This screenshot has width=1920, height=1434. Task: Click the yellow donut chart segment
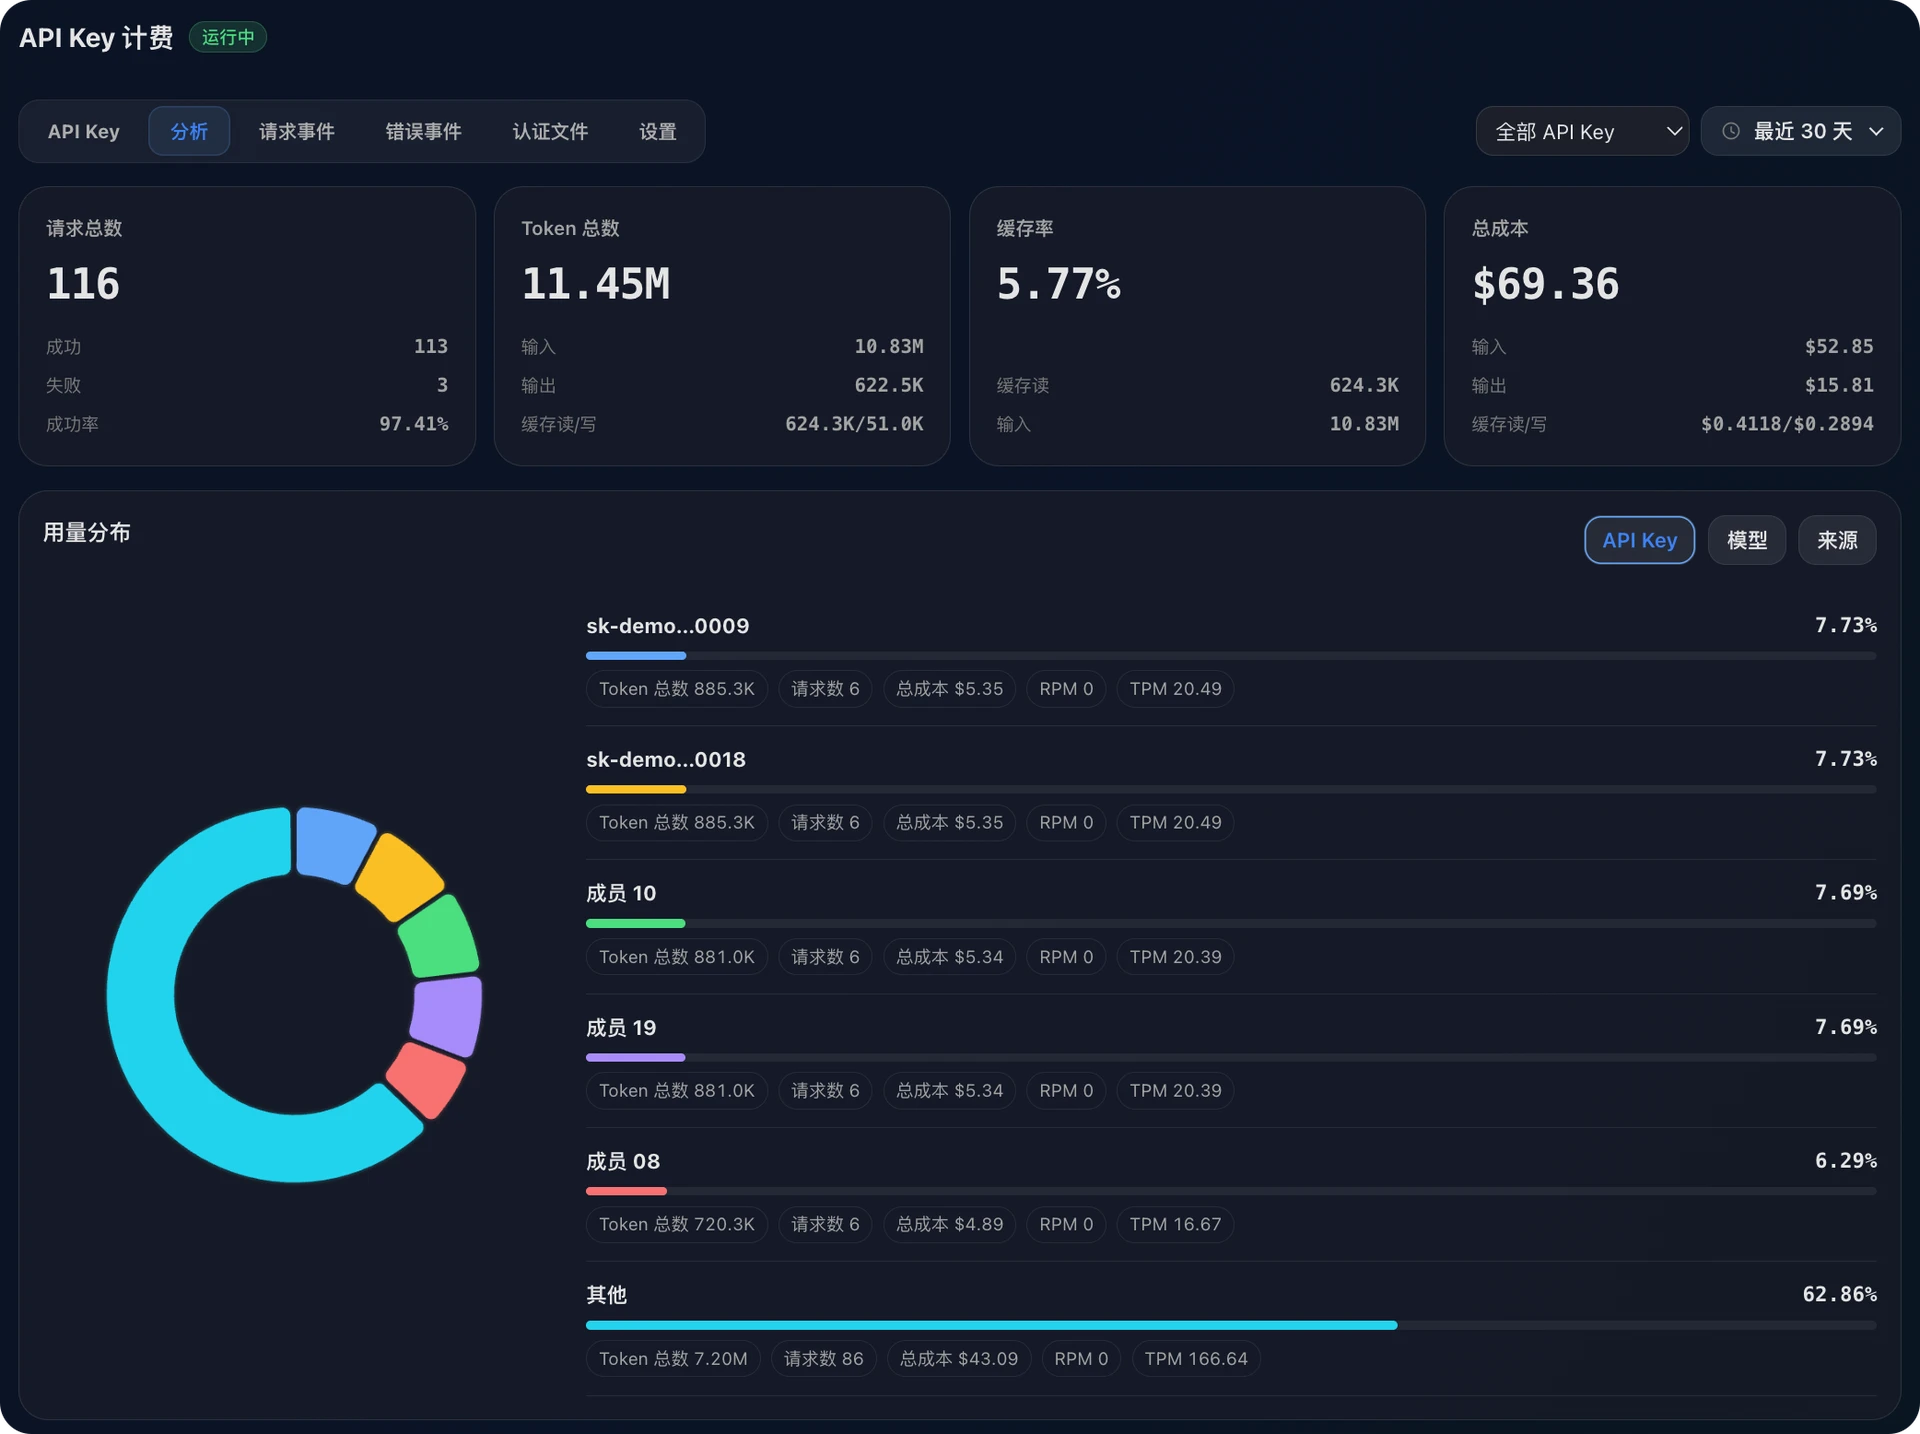click(x=400, y=877)
